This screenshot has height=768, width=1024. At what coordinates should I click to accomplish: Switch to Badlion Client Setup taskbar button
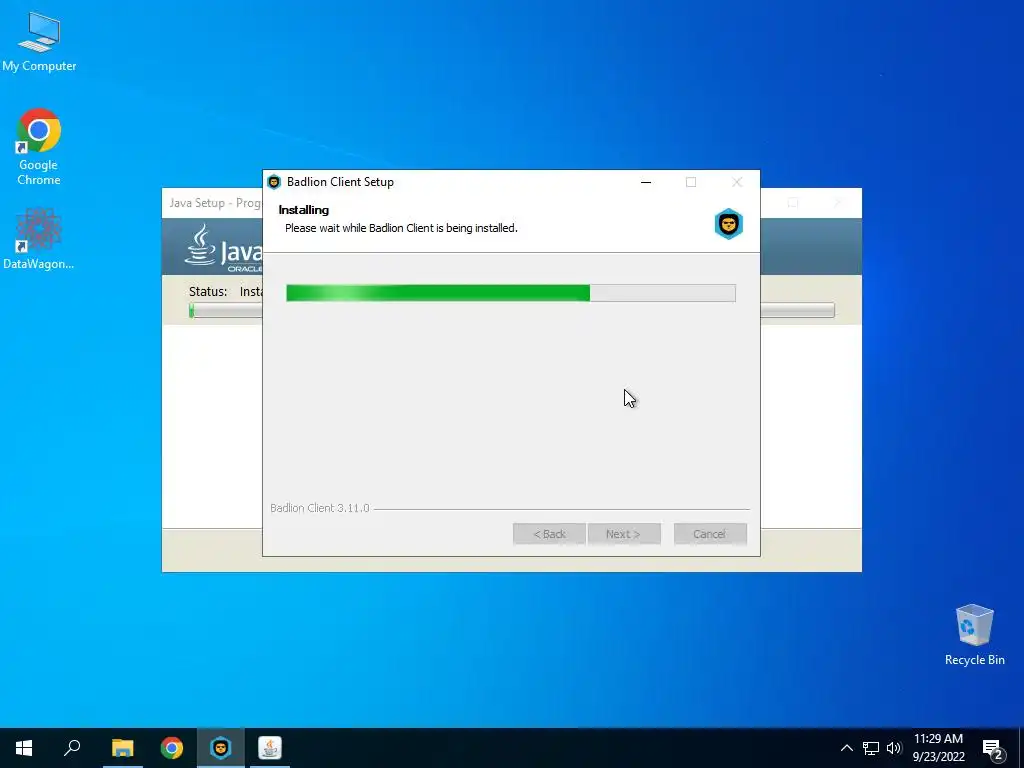[221, 748]
